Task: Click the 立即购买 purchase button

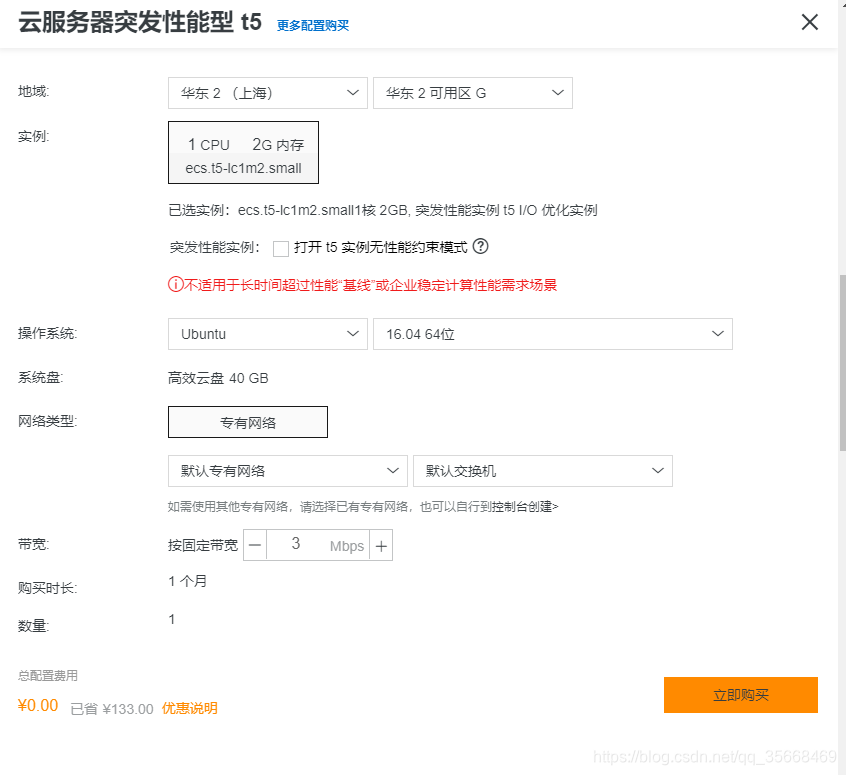Action: (x=740, y=694)
